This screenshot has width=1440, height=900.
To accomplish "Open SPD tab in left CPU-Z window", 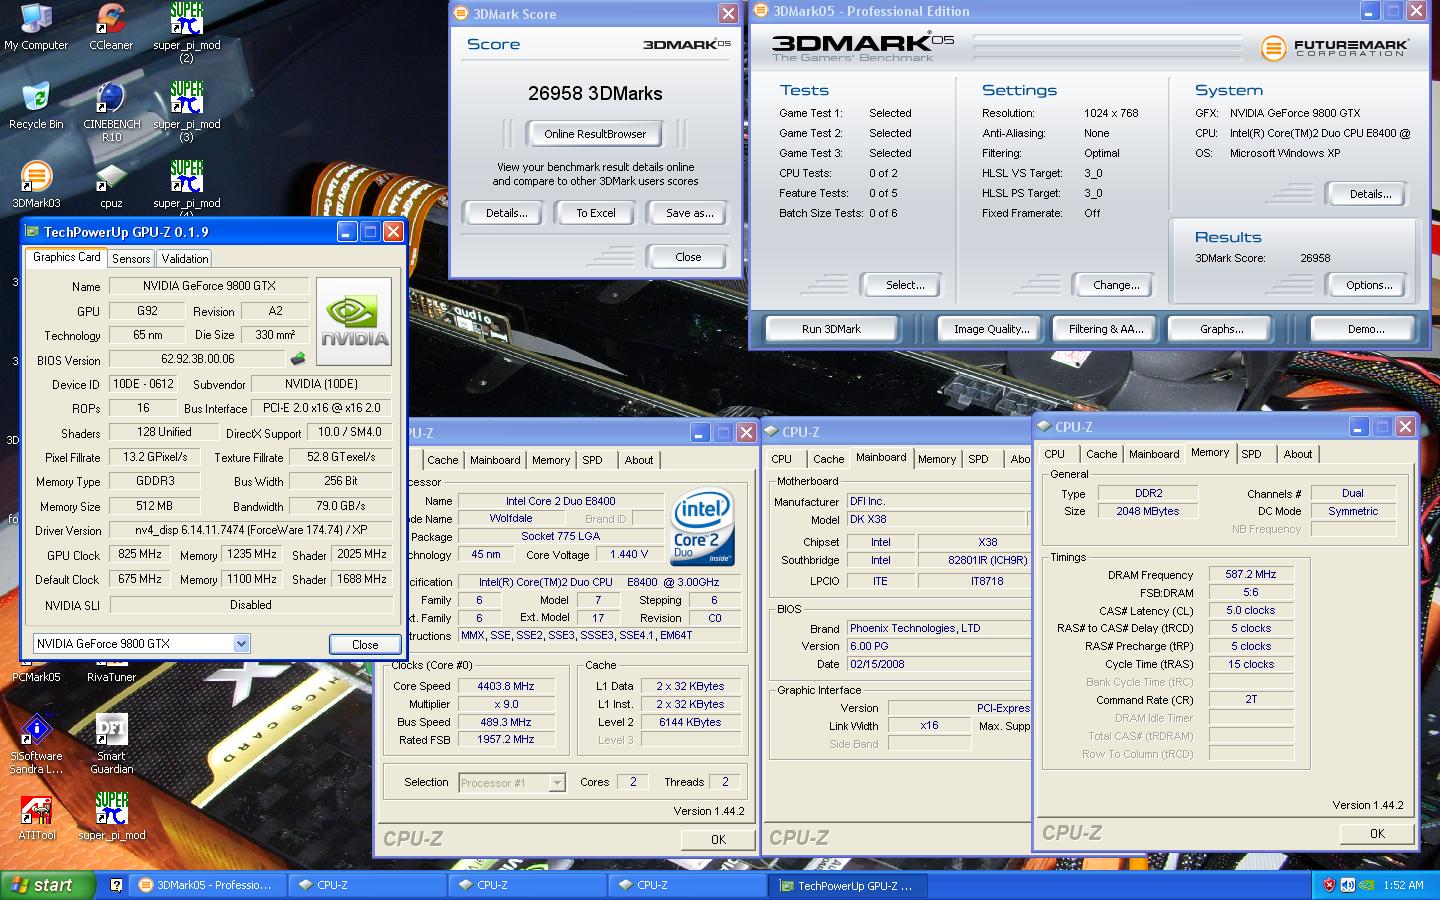I will point(593,460).
